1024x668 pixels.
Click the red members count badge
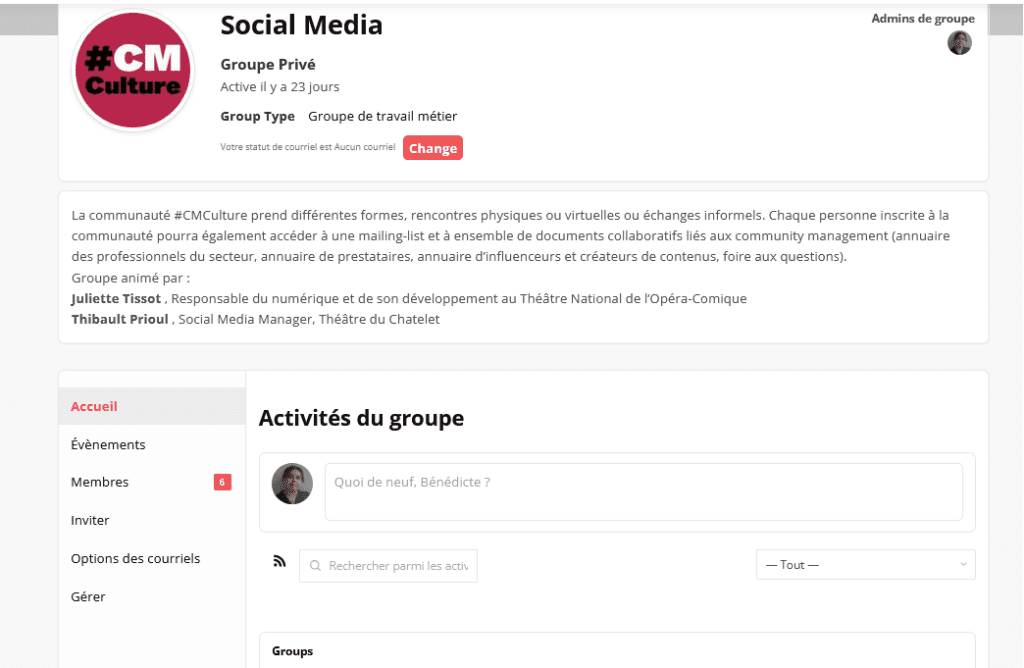click(222, 482)
